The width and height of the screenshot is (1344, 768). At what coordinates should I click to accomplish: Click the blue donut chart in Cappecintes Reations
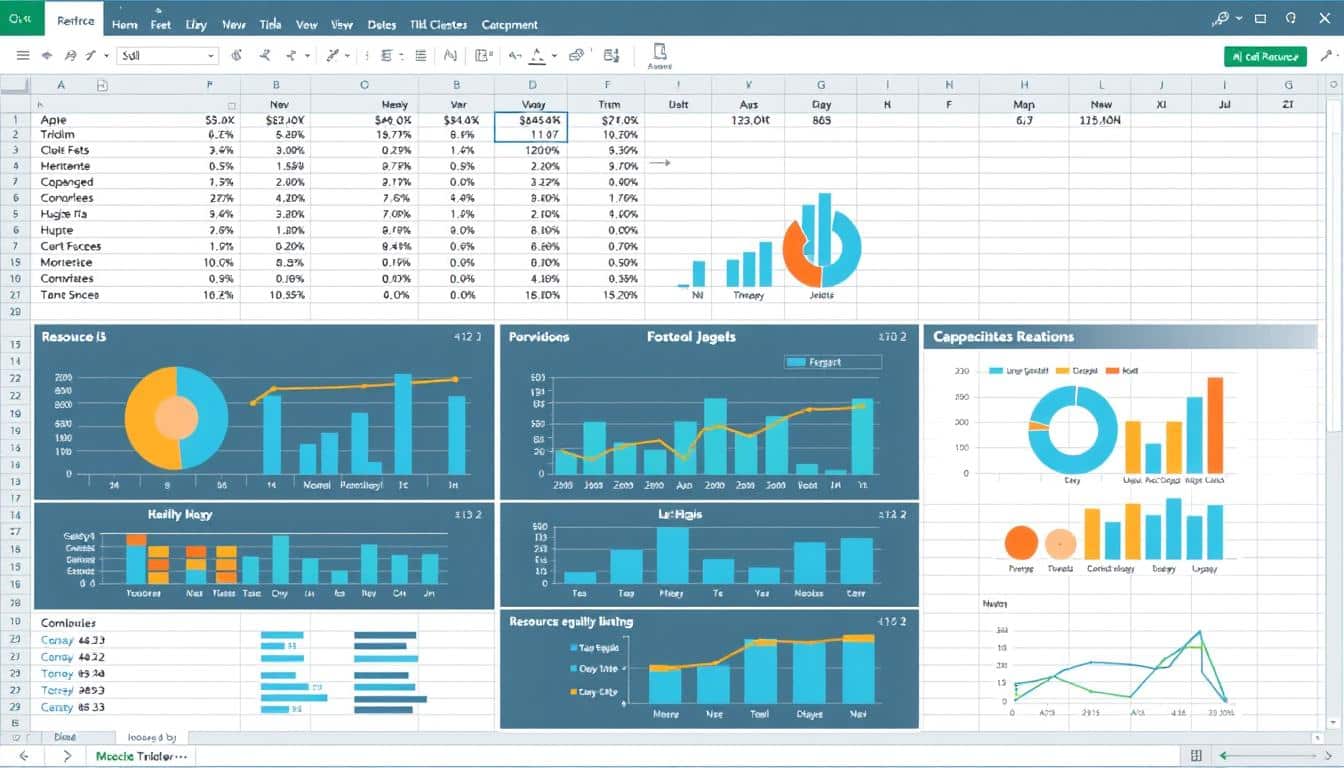pos(1072,429)
